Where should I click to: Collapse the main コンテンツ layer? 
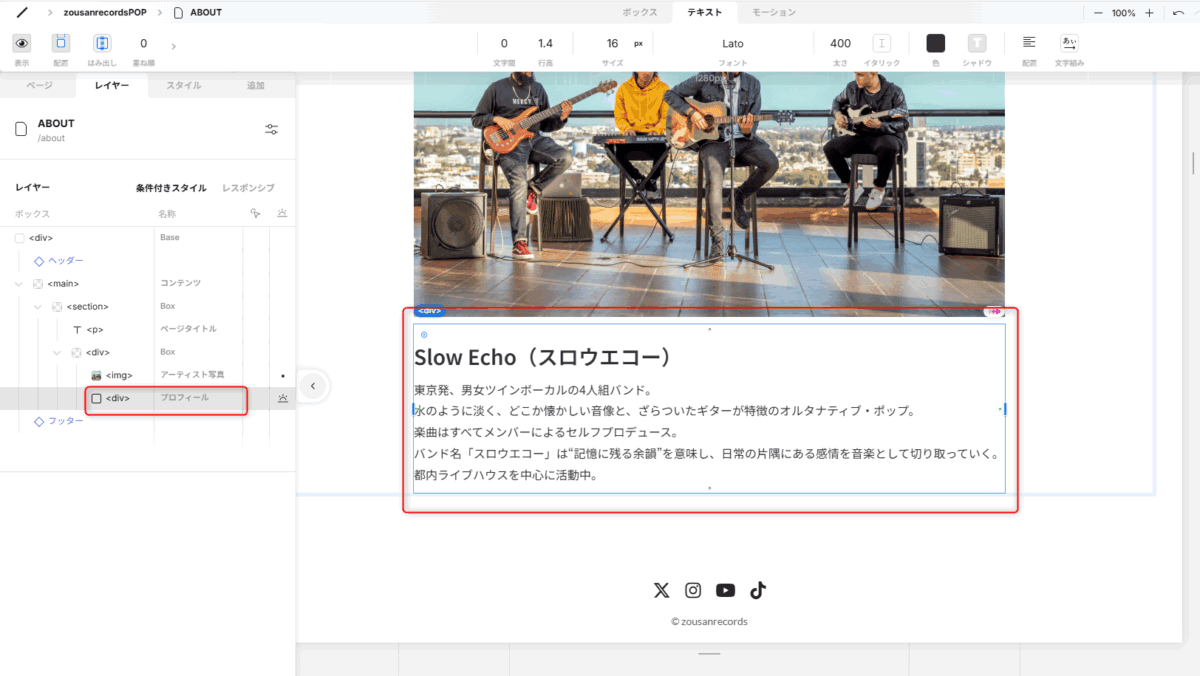coord(20,284)
